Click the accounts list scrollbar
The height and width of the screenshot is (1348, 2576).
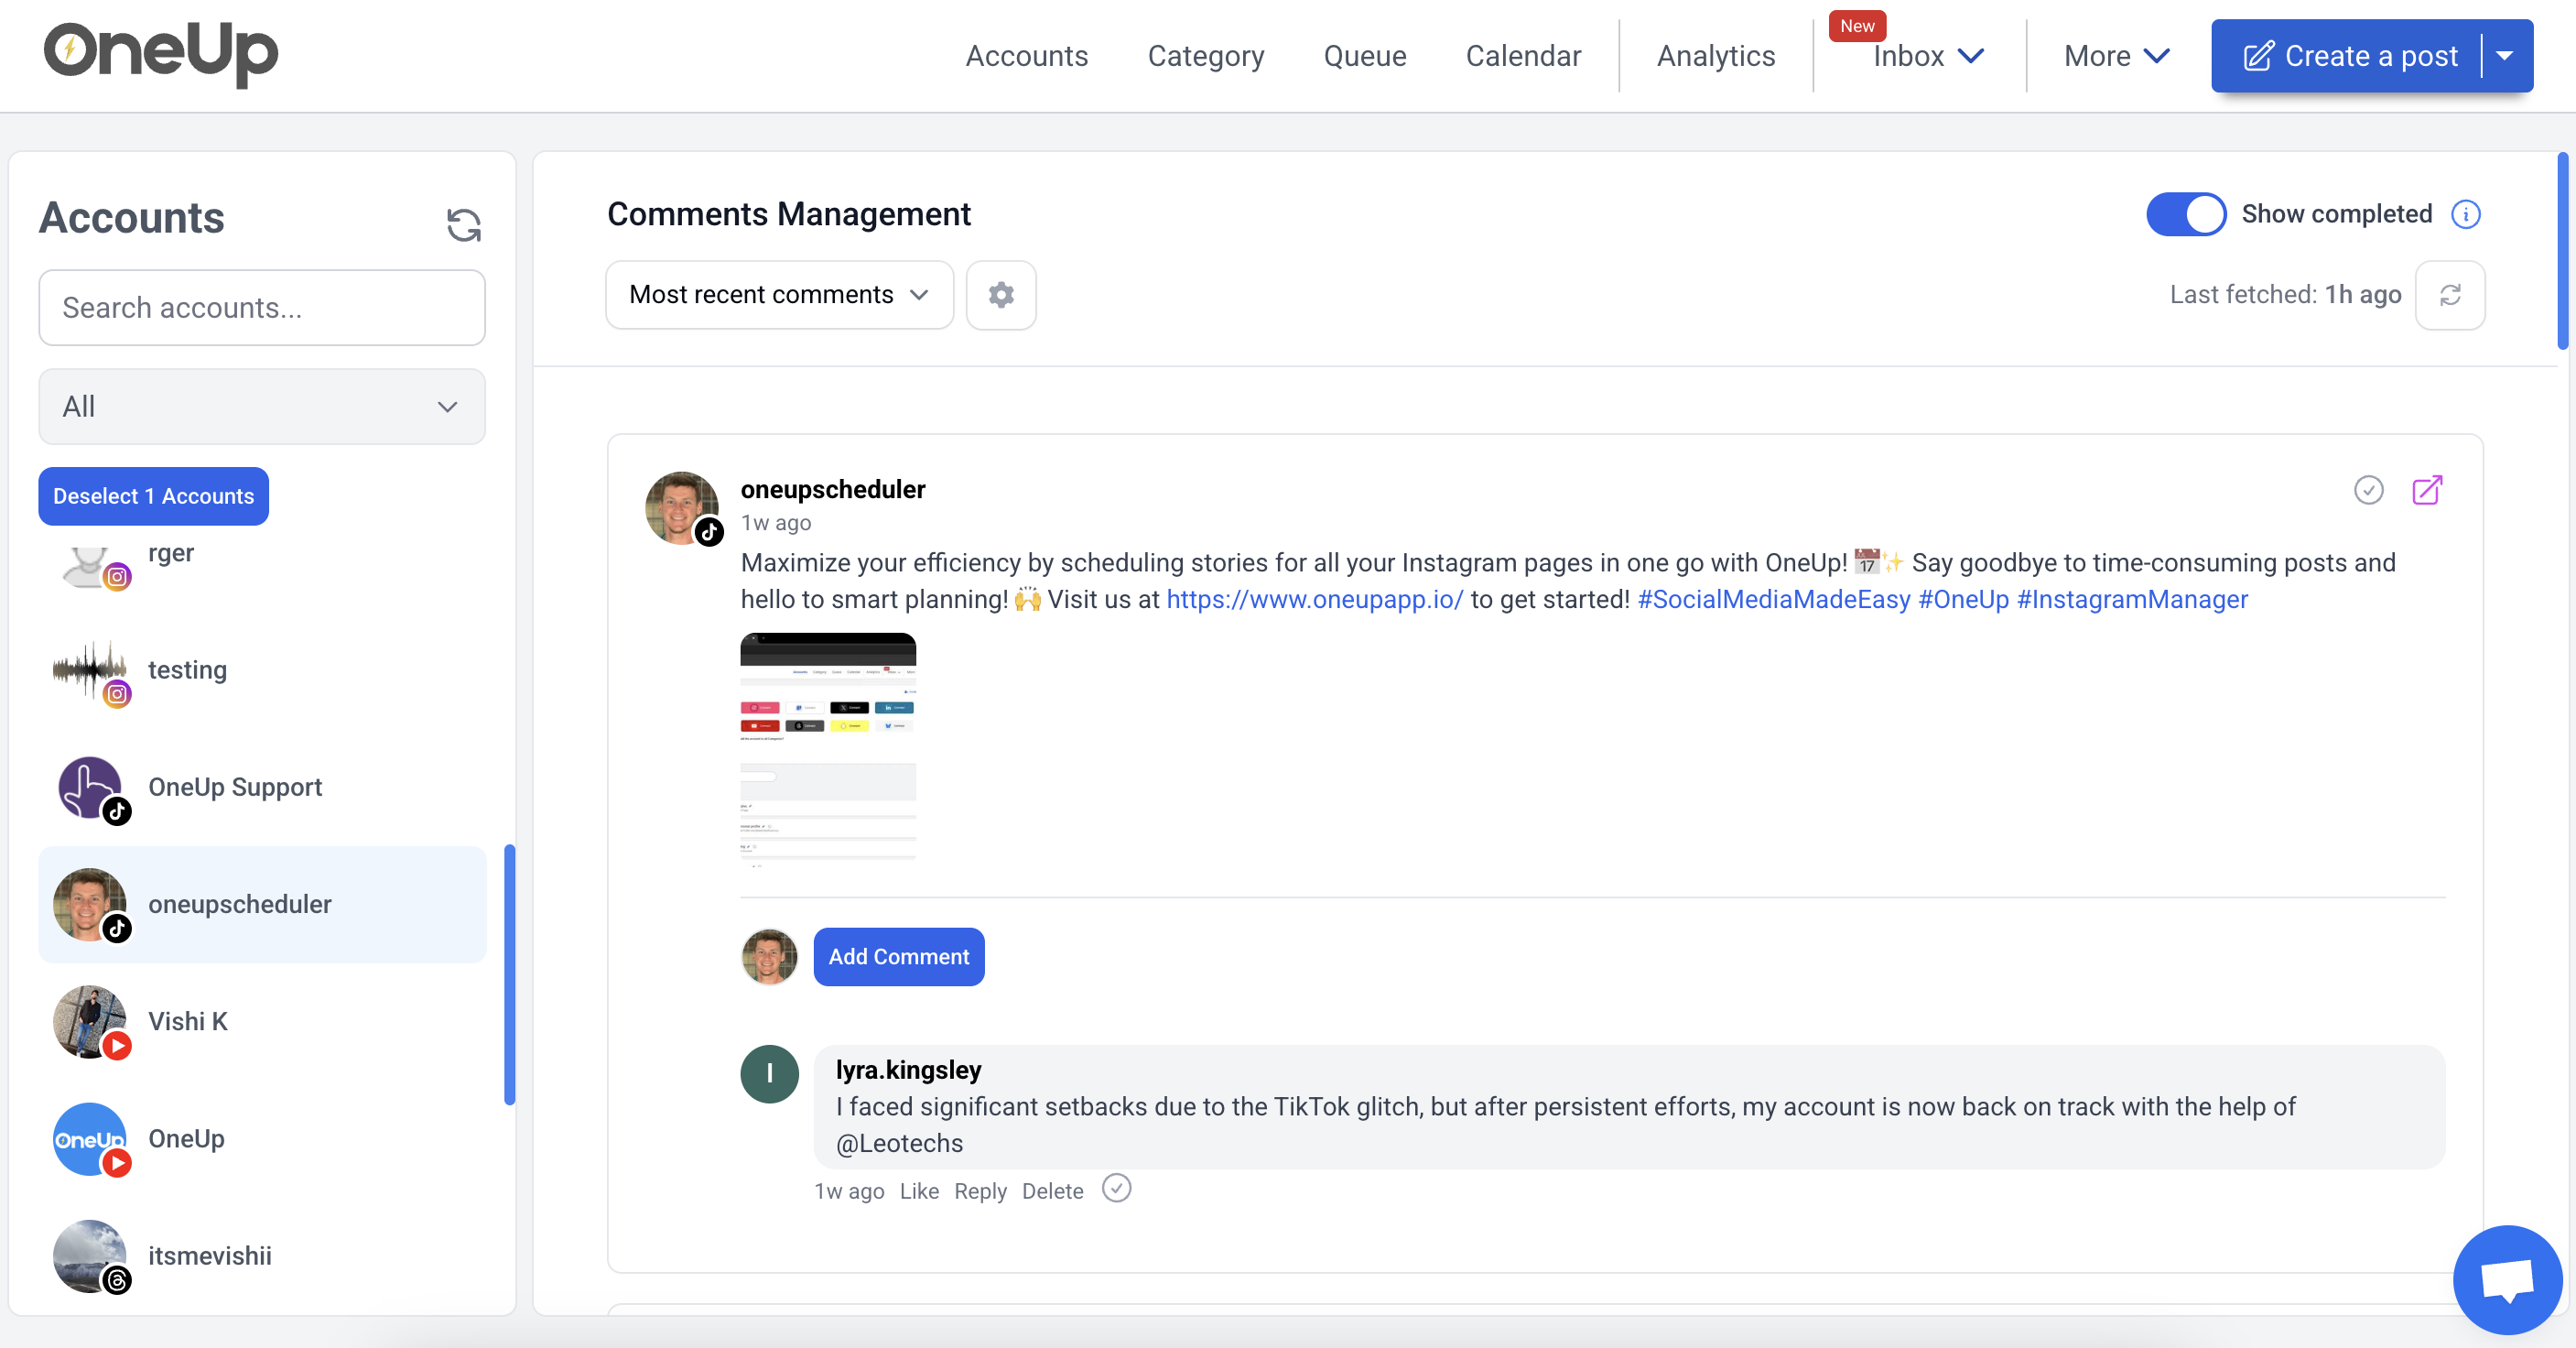[509, 973]
